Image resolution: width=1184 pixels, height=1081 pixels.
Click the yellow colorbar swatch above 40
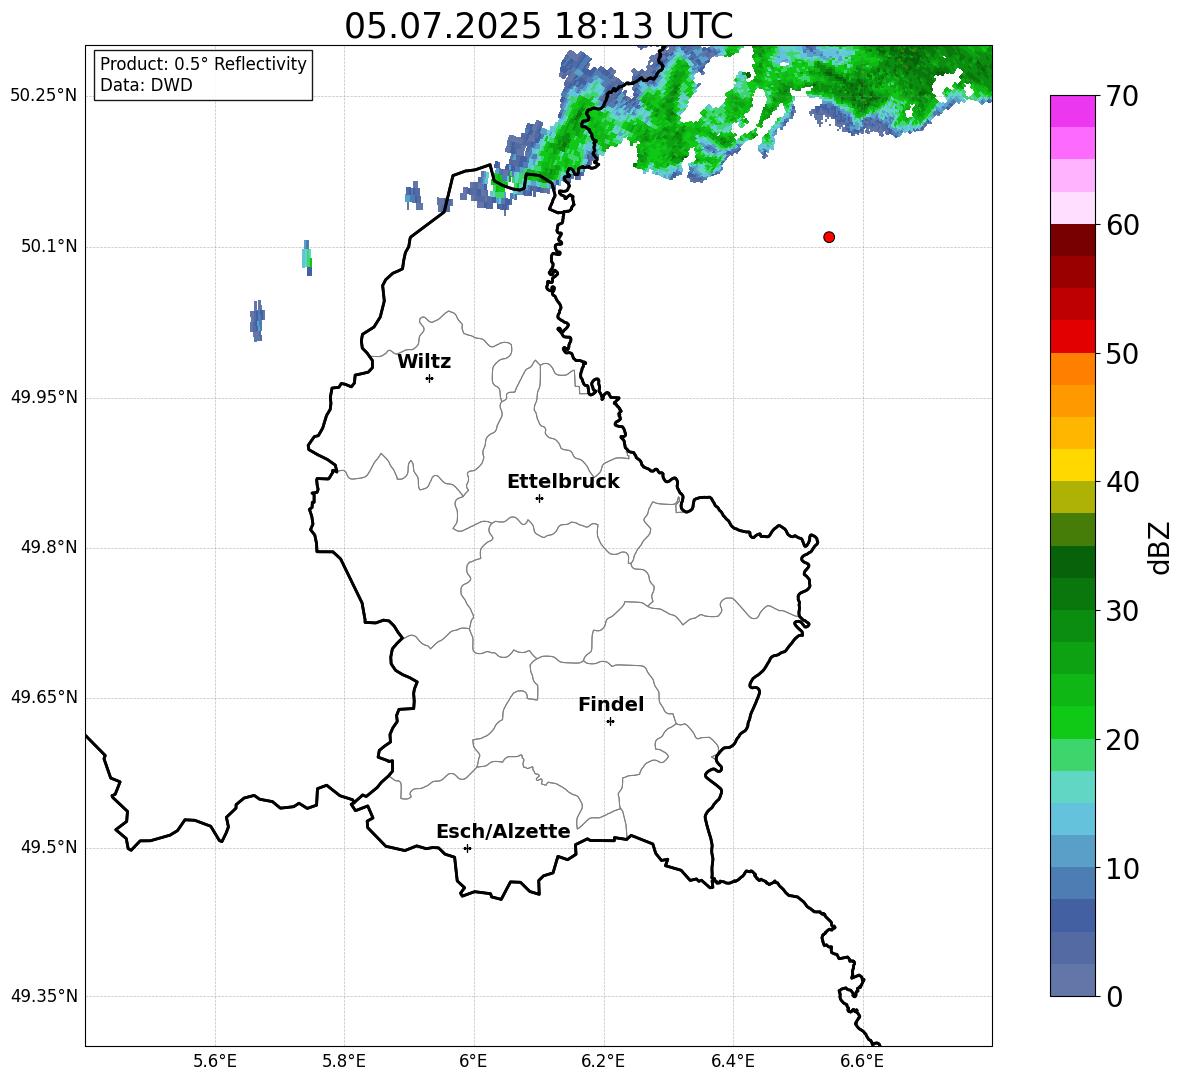pos(1072,465)
